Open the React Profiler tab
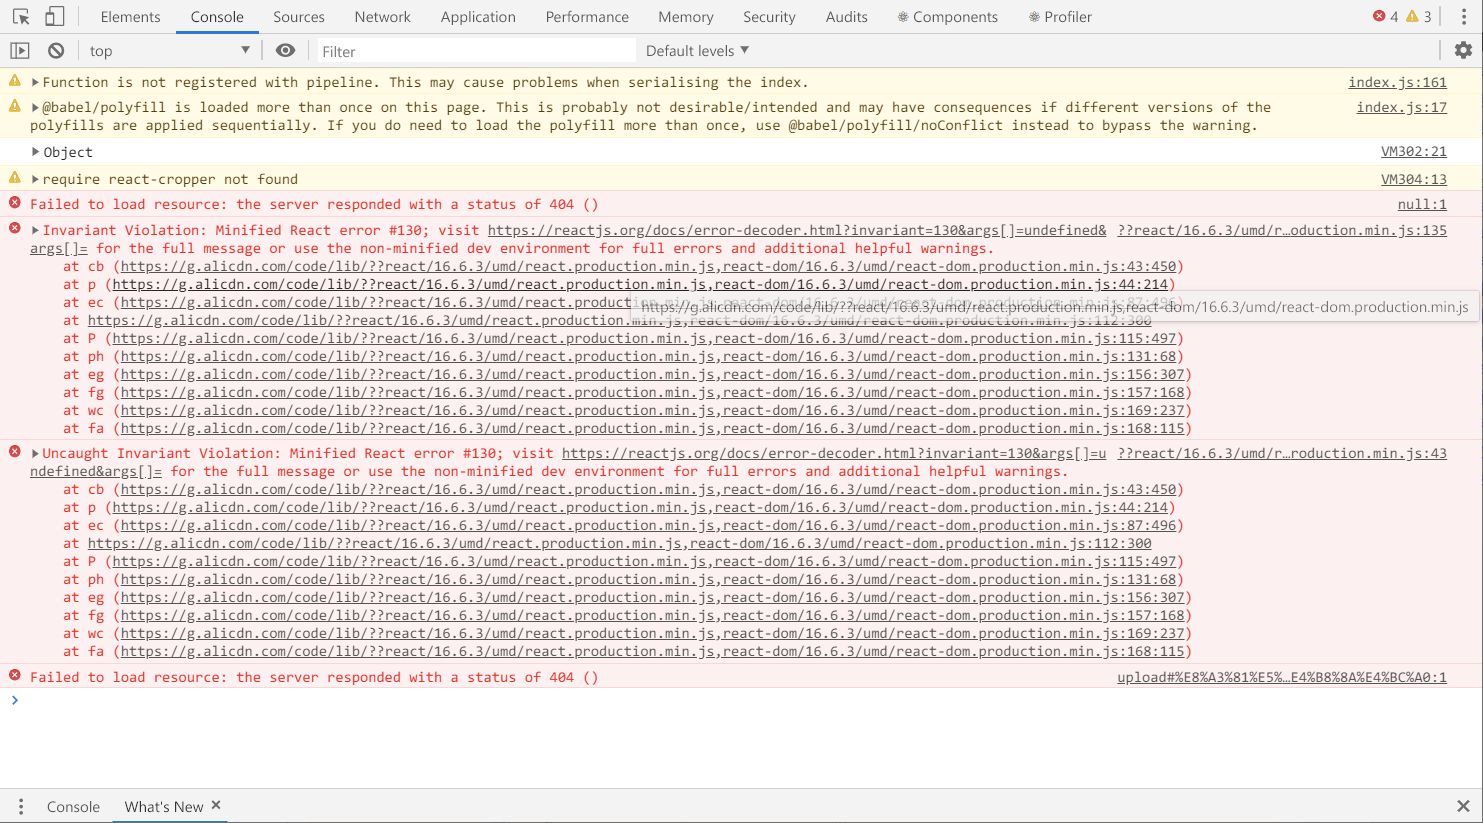The image size is (1483, 823). 1059,17
